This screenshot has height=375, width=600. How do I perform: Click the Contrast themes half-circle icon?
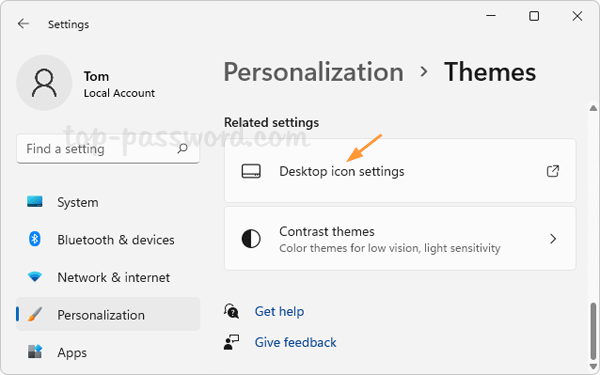tap(251, 239)
